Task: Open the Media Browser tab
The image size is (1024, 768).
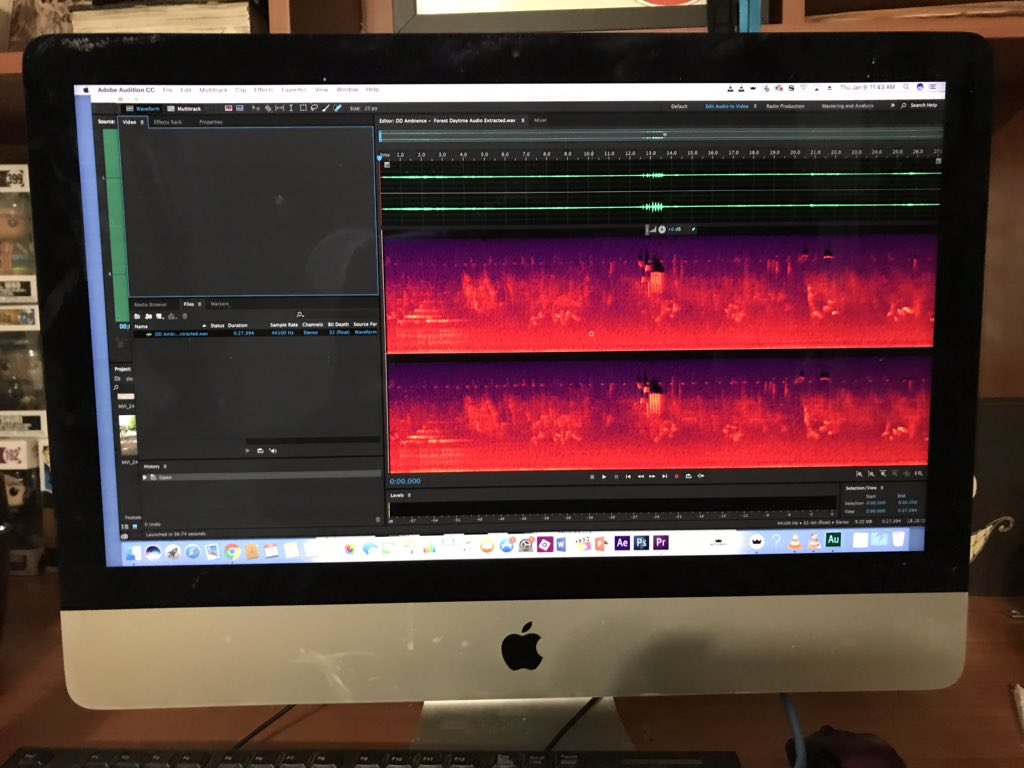Action: click(151, 304)
